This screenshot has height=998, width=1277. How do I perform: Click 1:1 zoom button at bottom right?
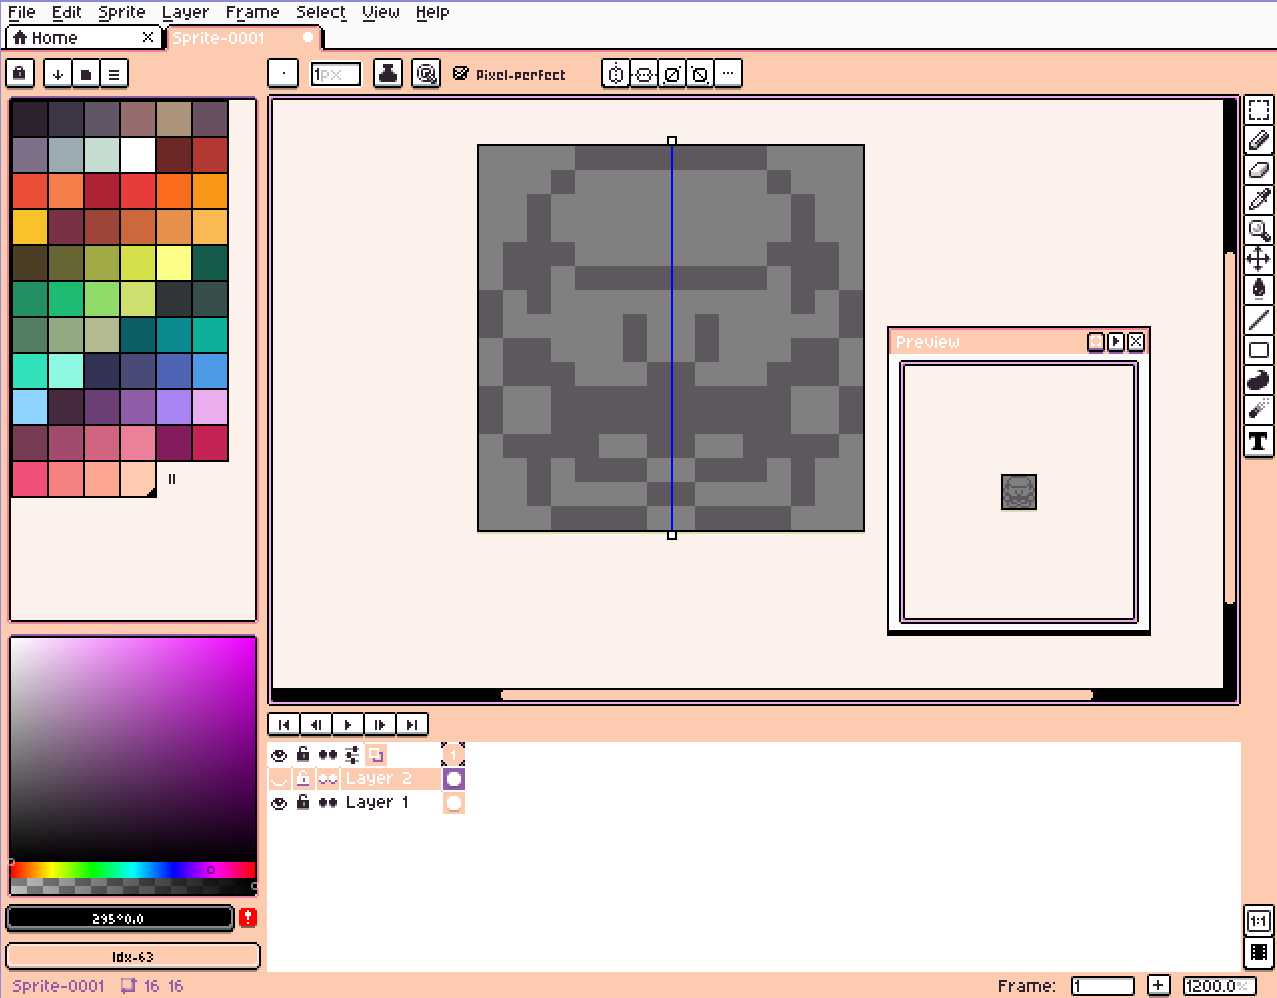[1259, 921]
